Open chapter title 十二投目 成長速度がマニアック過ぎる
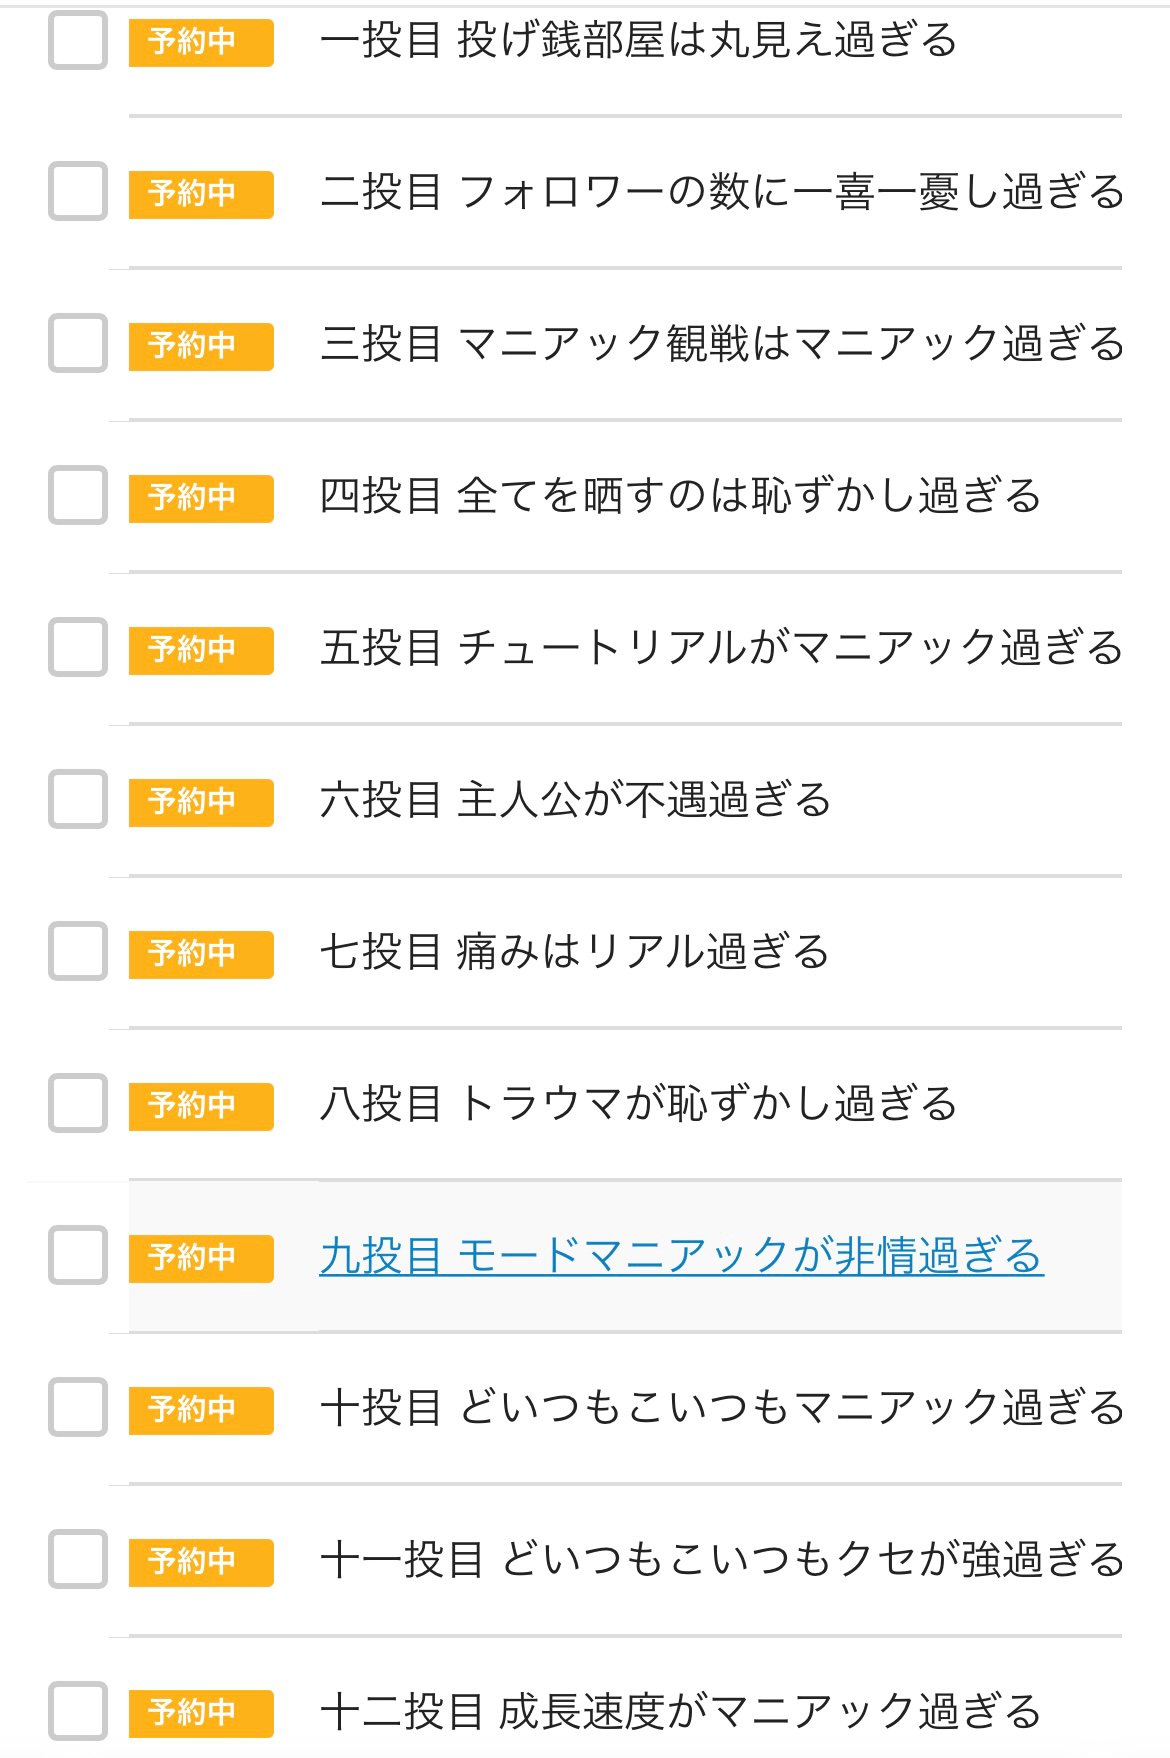1170x1758 pixels. (x=680, y=1712)
